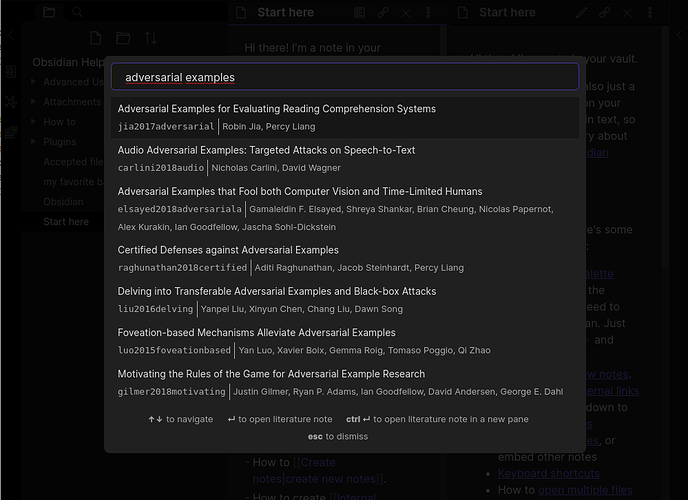688x500 pixels.
Task: Click link icon in second Start here pane
Action: point(605,12)
